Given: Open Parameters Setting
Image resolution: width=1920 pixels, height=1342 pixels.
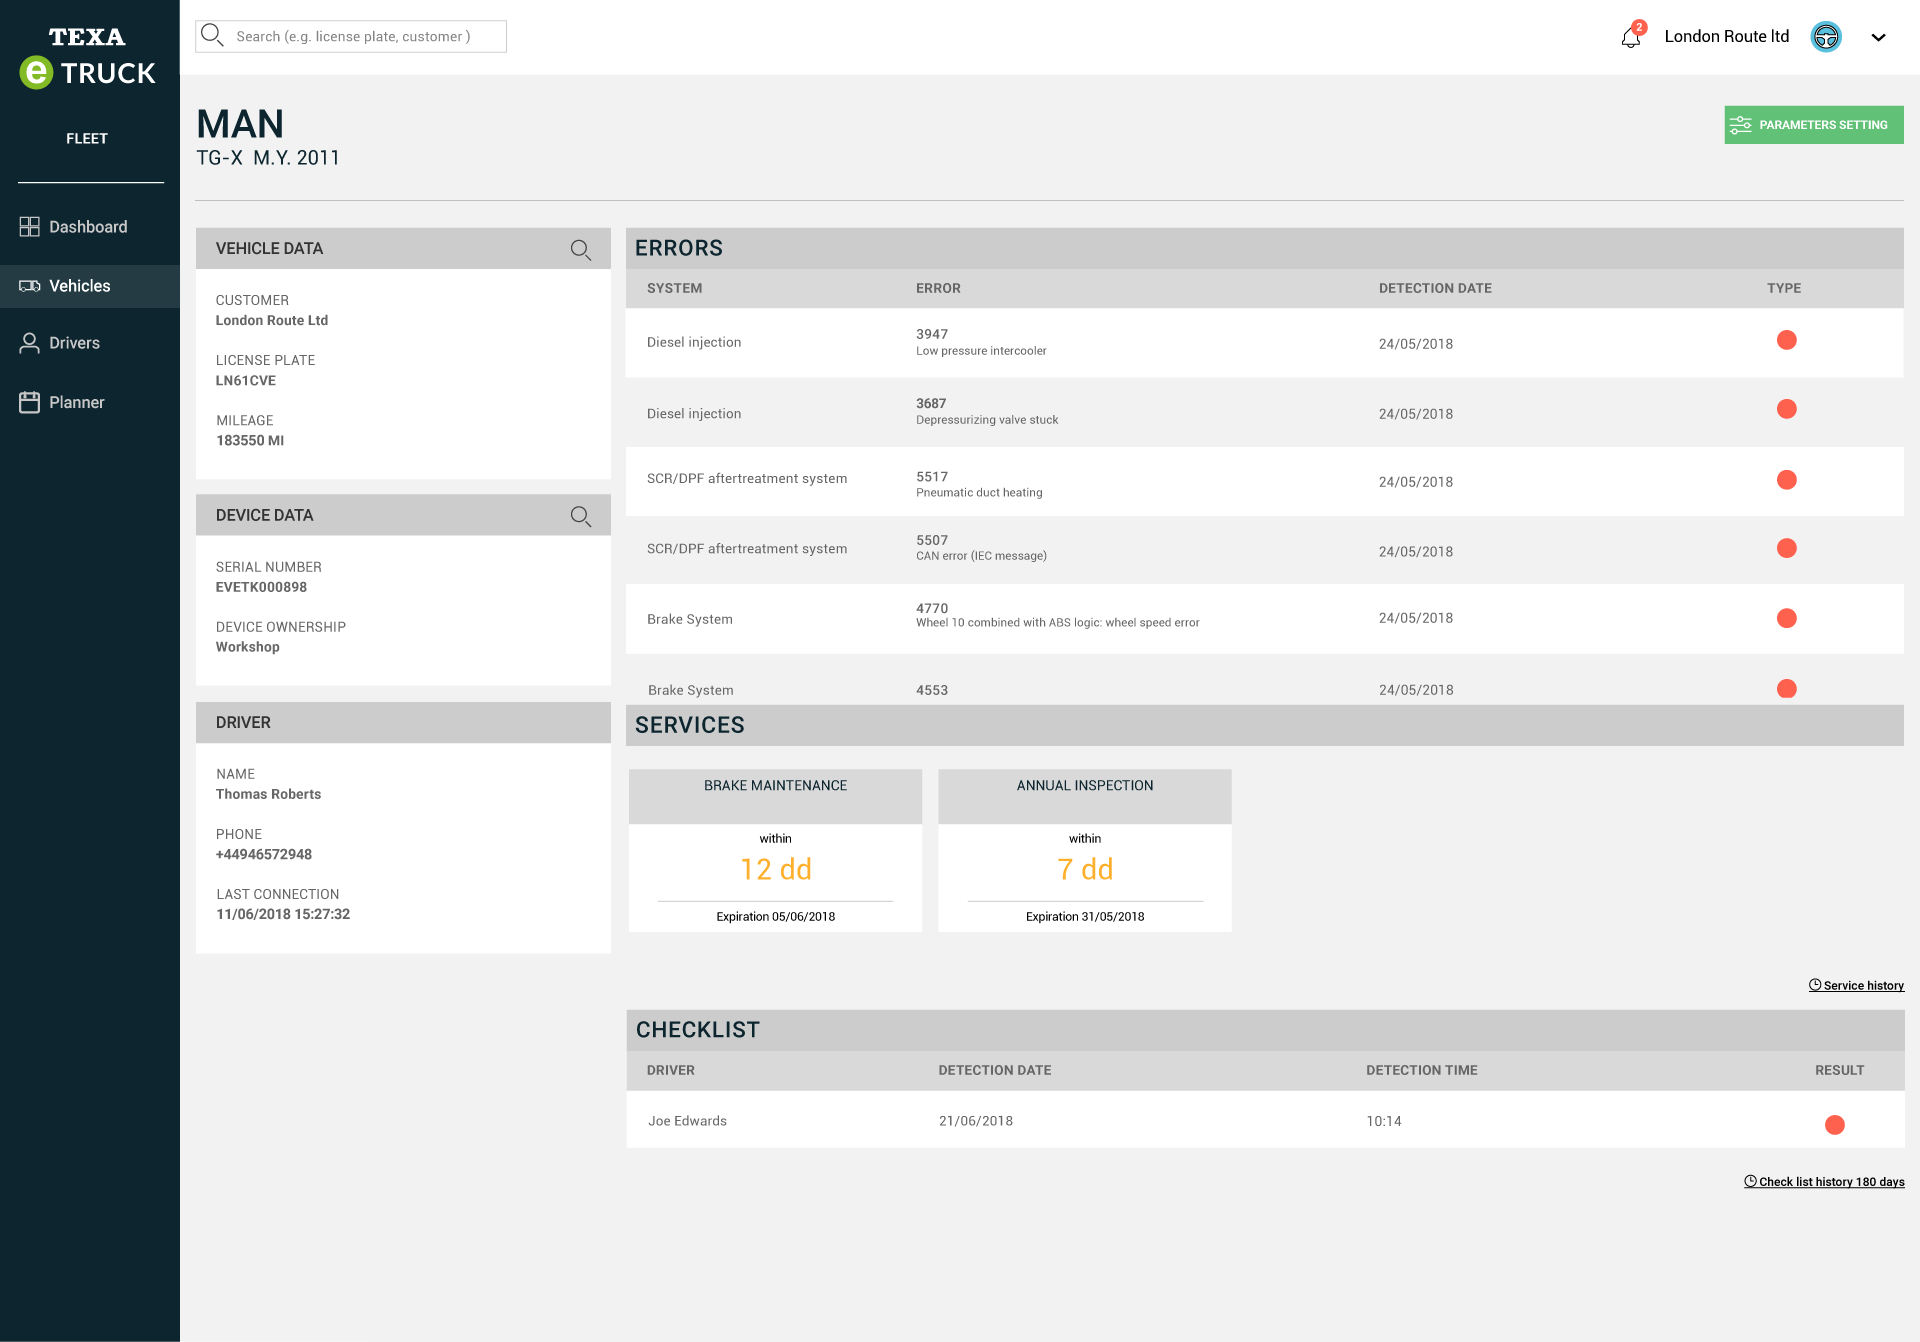Looking at the screenshot, I should point(1814,125).
